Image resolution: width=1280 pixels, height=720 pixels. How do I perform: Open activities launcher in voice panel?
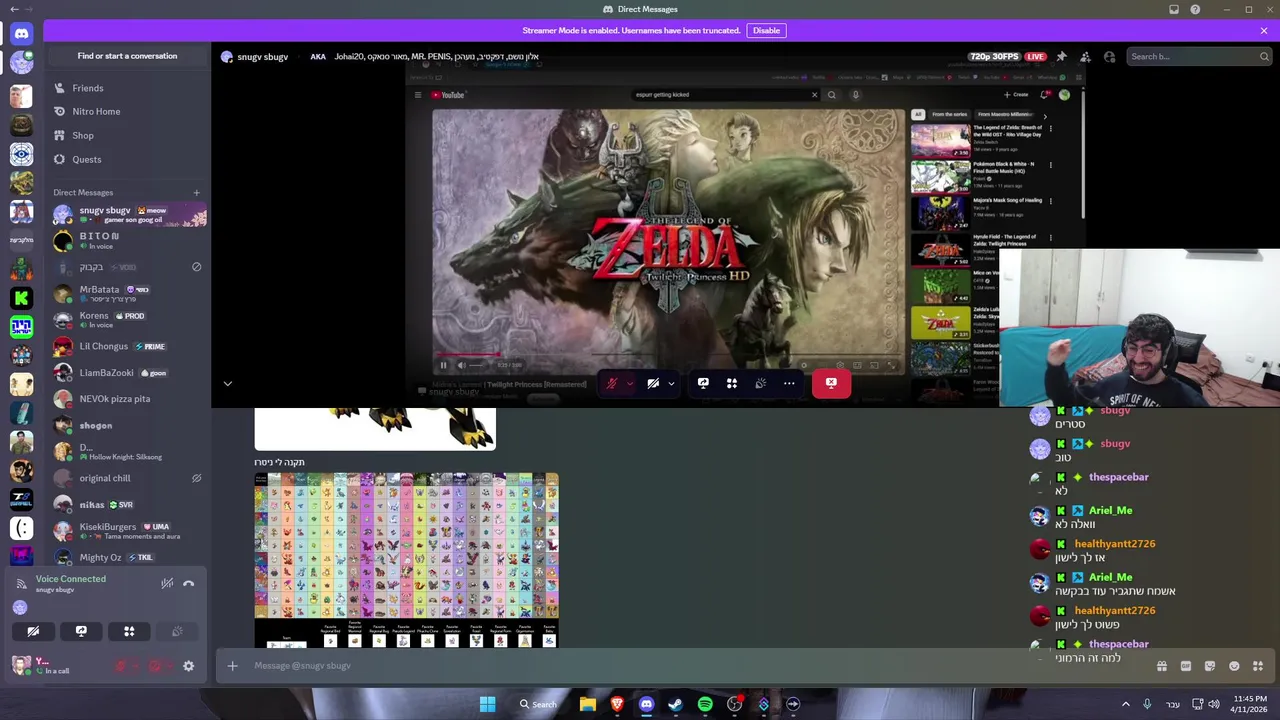[x=129, y=631]
